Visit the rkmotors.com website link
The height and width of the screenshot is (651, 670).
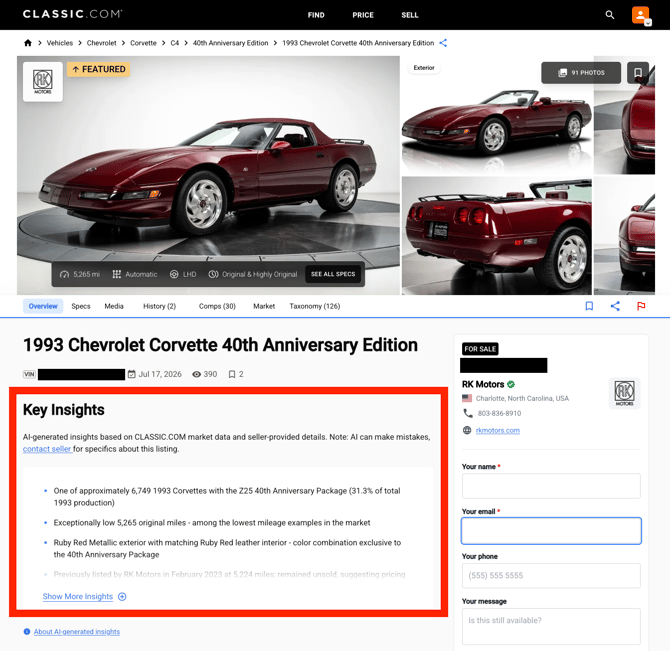click(x=498, y=430)
